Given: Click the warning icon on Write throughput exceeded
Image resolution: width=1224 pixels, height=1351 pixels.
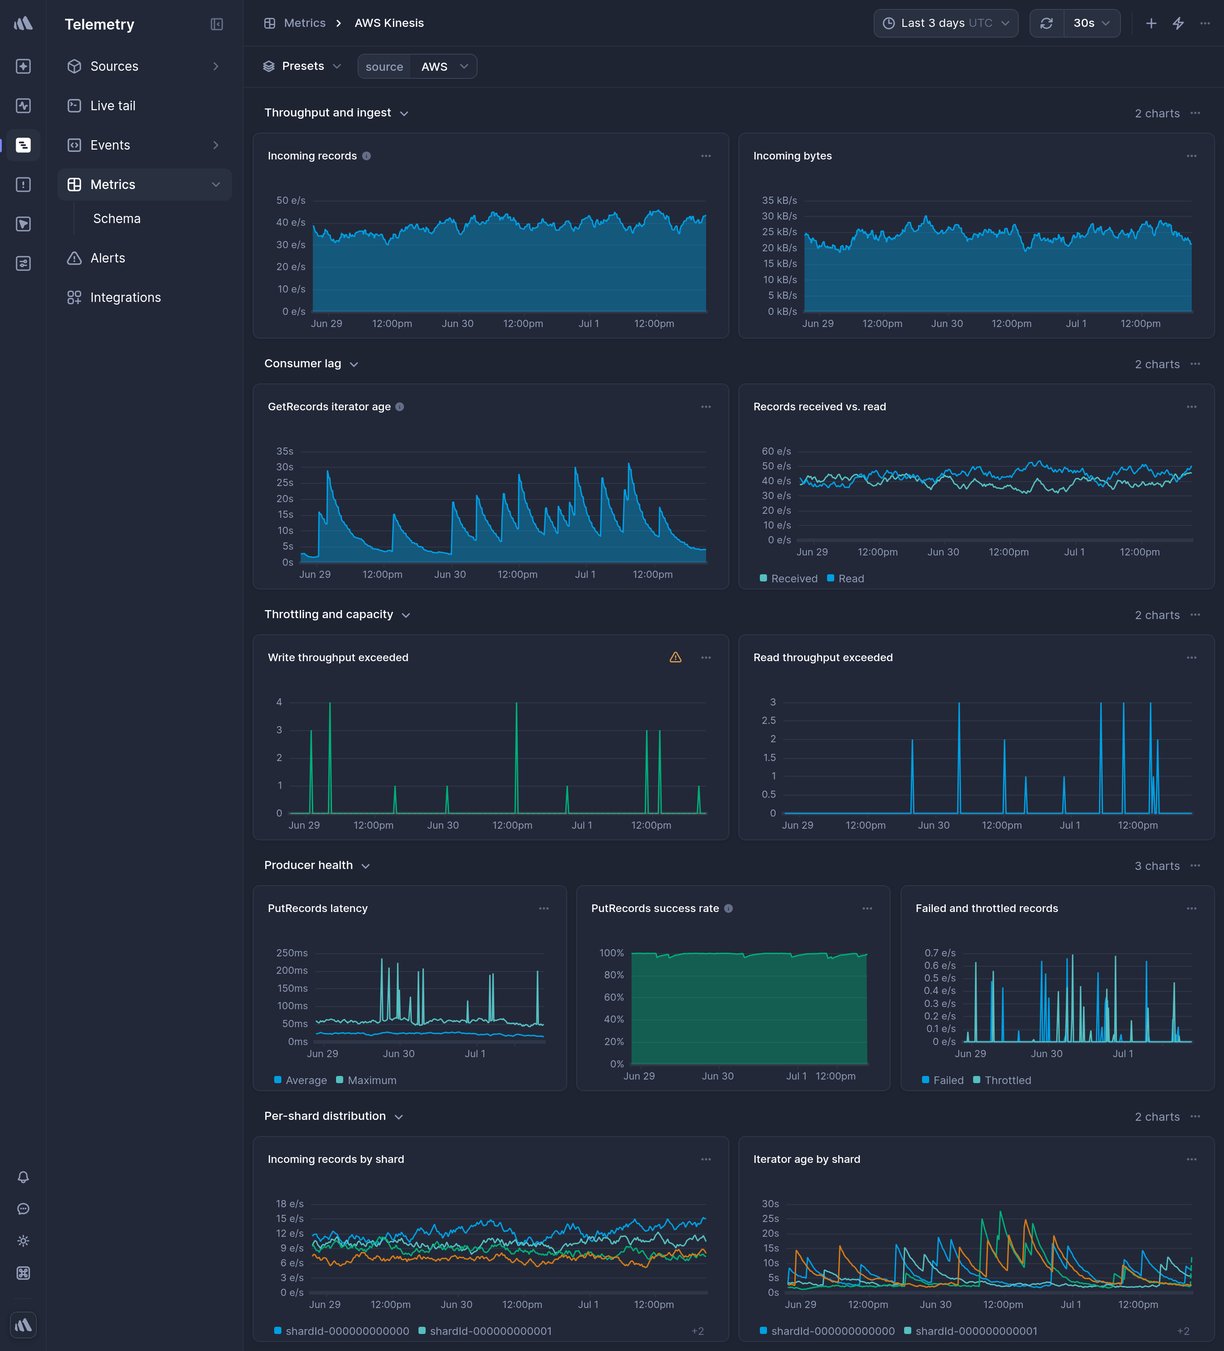Looking at the screenshot, I should (x=676, y=657).
